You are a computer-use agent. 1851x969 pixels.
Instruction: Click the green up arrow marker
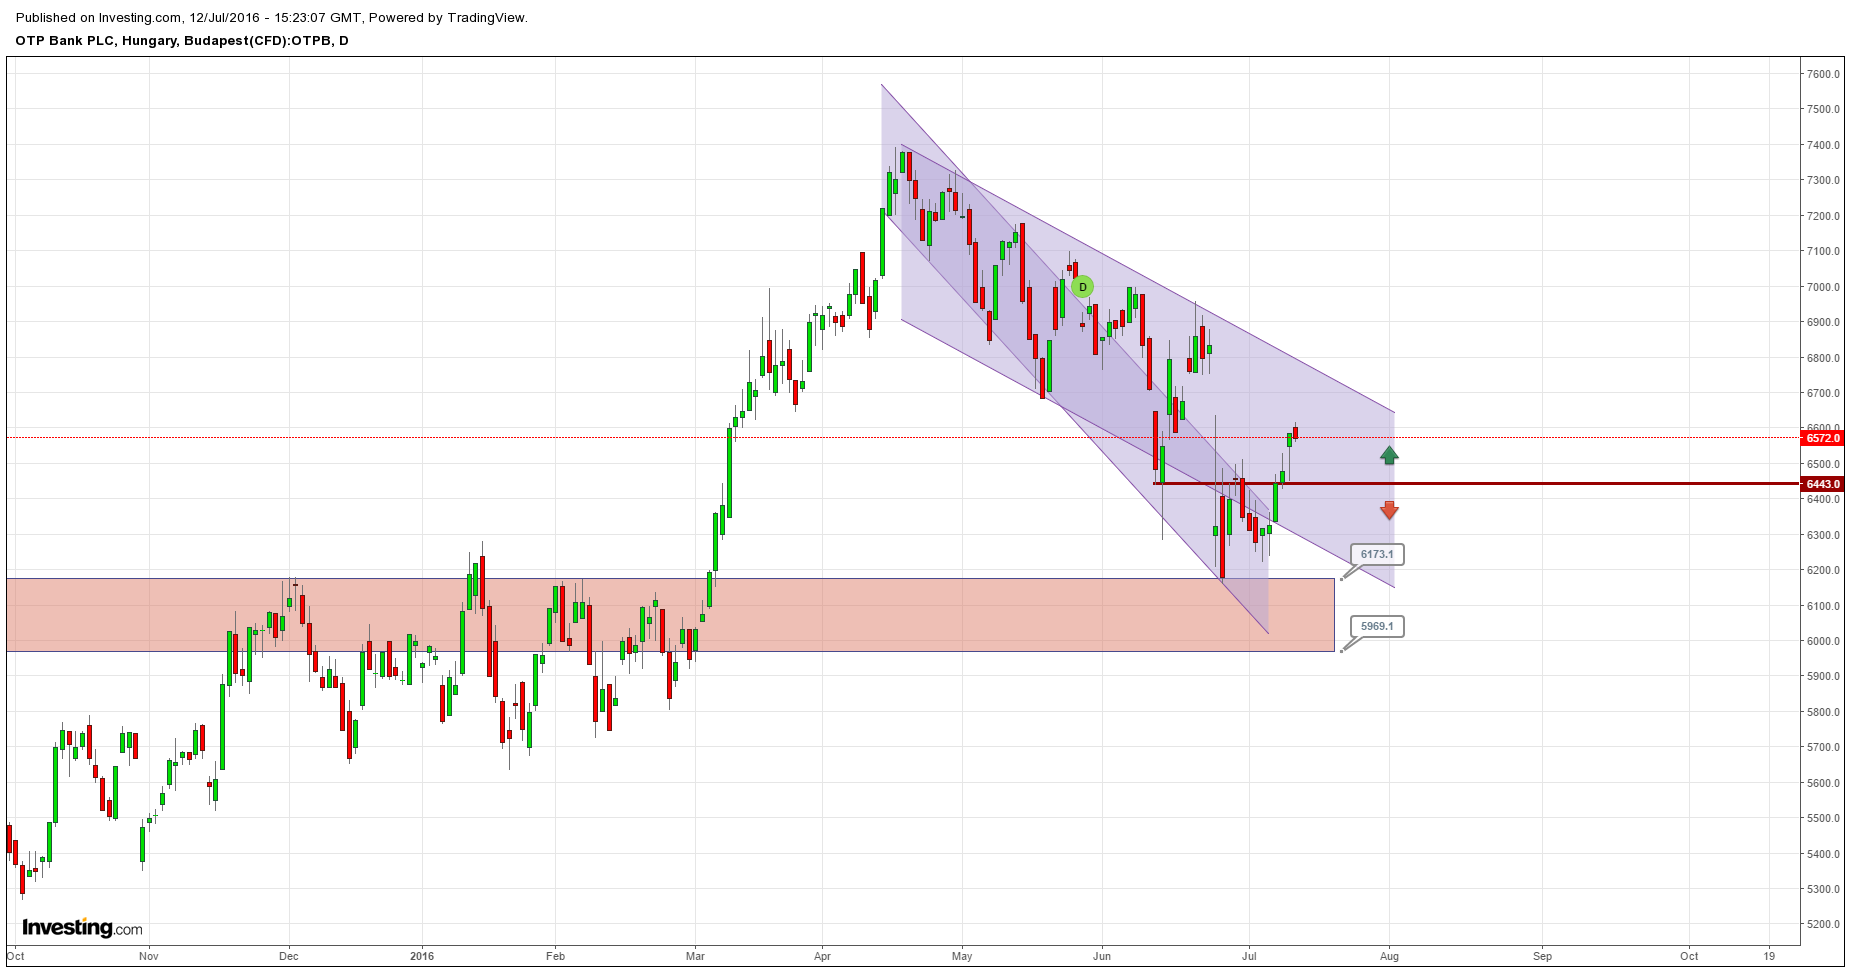click(1389, 455)
